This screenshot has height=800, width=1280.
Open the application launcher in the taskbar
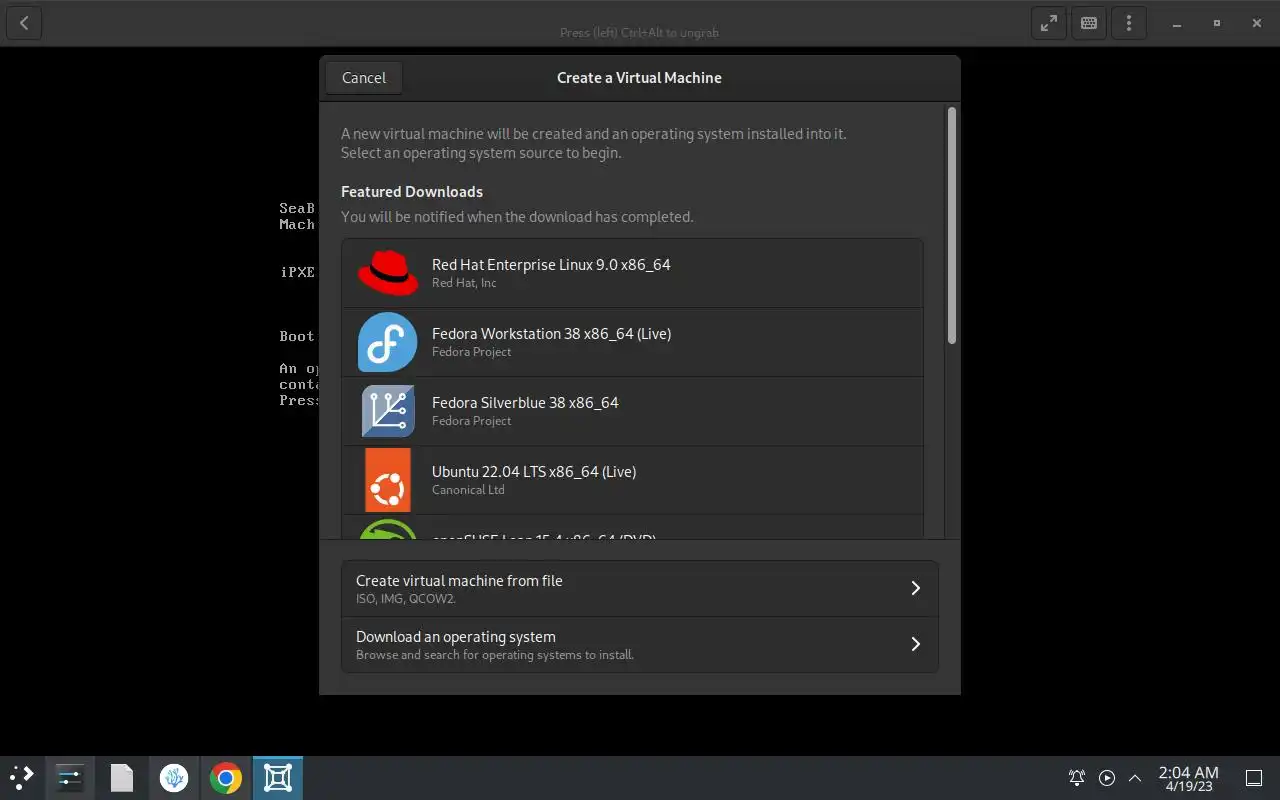point(22,778)
